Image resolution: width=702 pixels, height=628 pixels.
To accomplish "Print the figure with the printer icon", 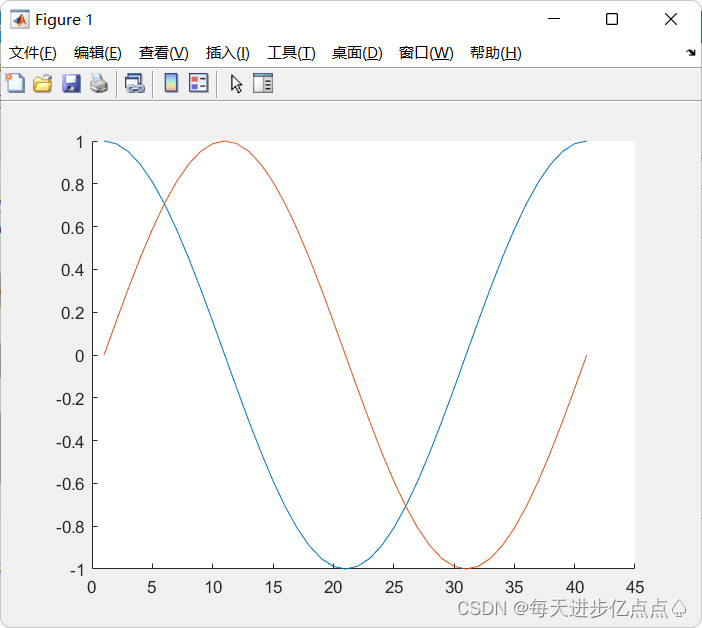I will (x=99, y=83).
